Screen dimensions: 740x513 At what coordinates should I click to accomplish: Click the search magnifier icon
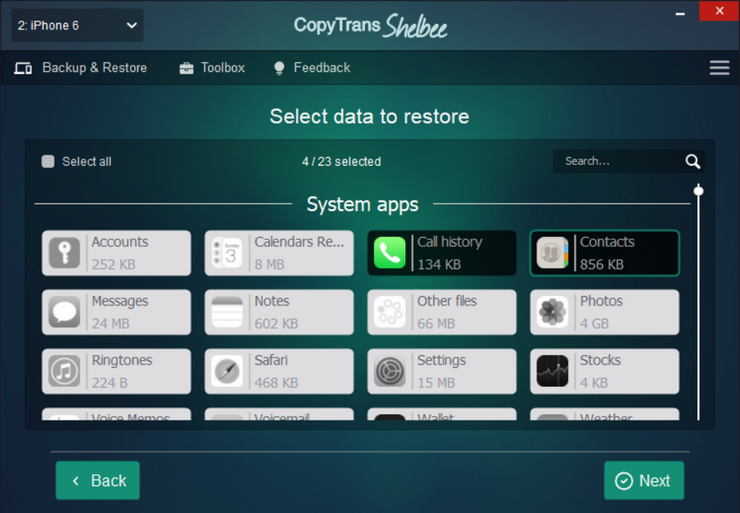(x=692, y=161)
